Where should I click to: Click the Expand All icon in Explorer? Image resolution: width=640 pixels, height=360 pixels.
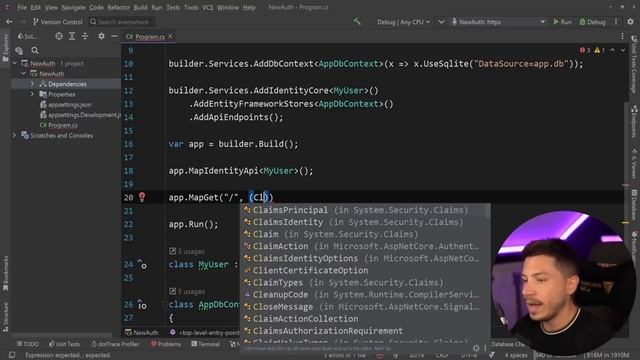click(72, 36)
